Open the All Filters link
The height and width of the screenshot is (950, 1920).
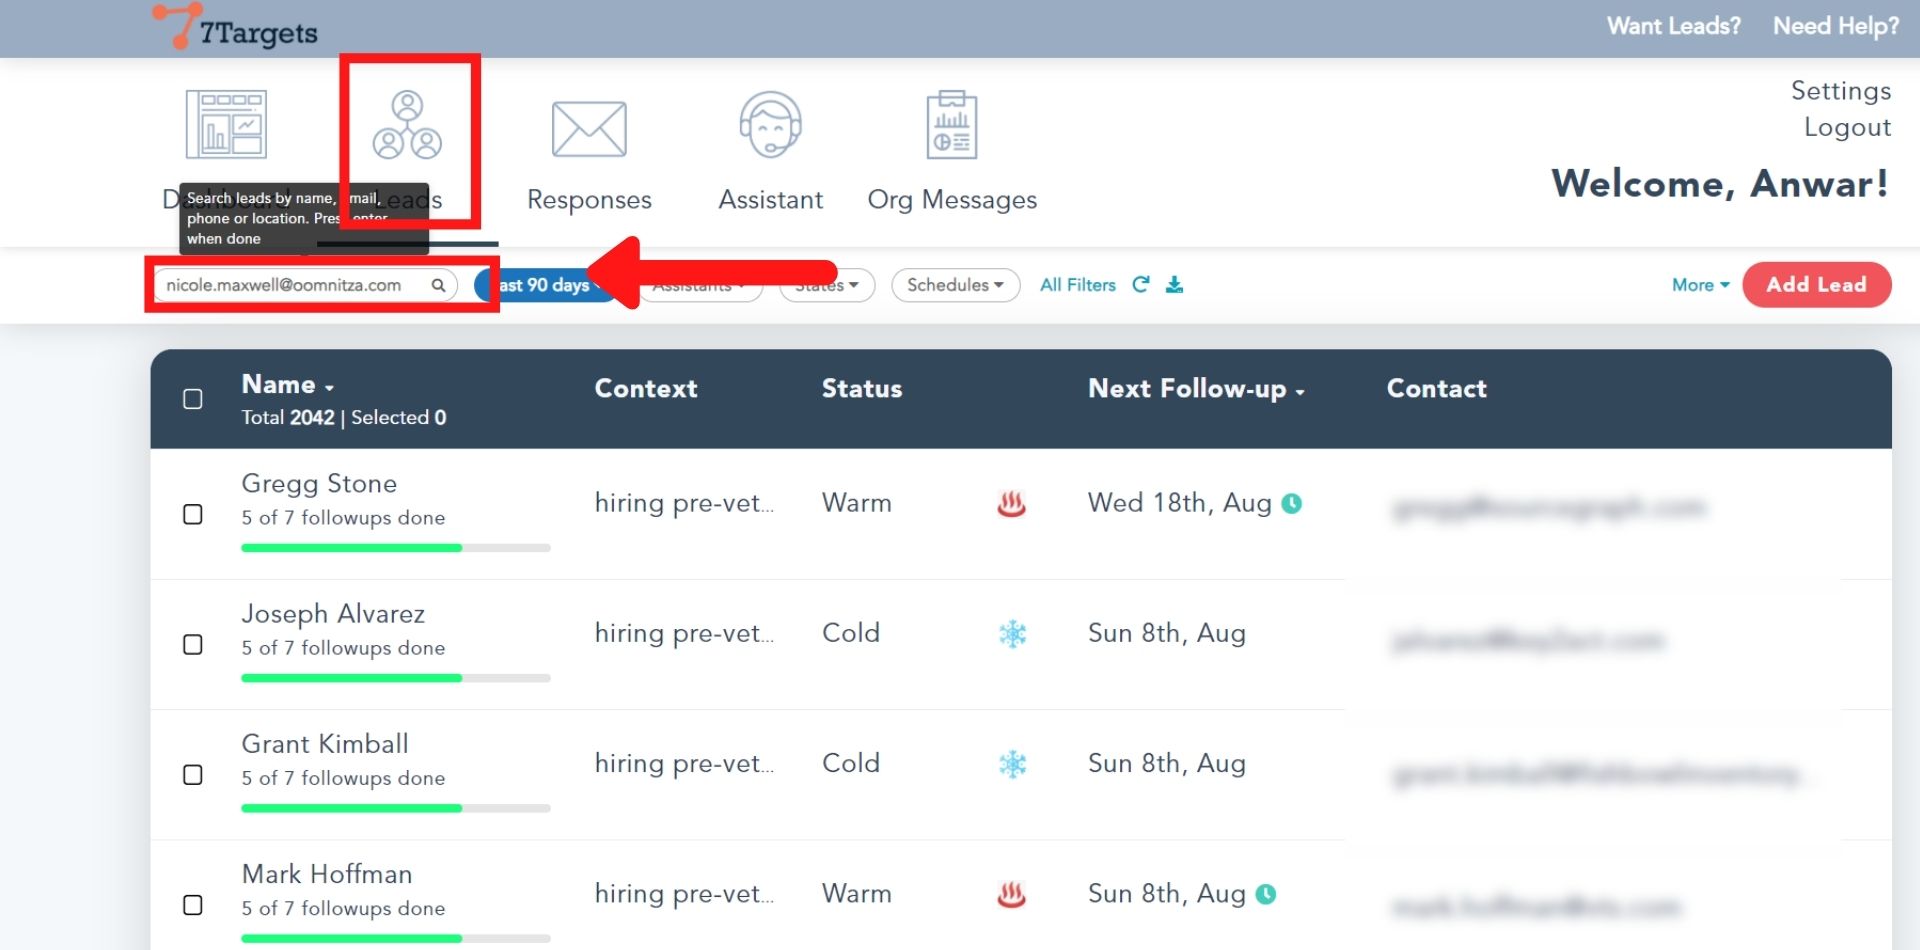pos(1077,285)
